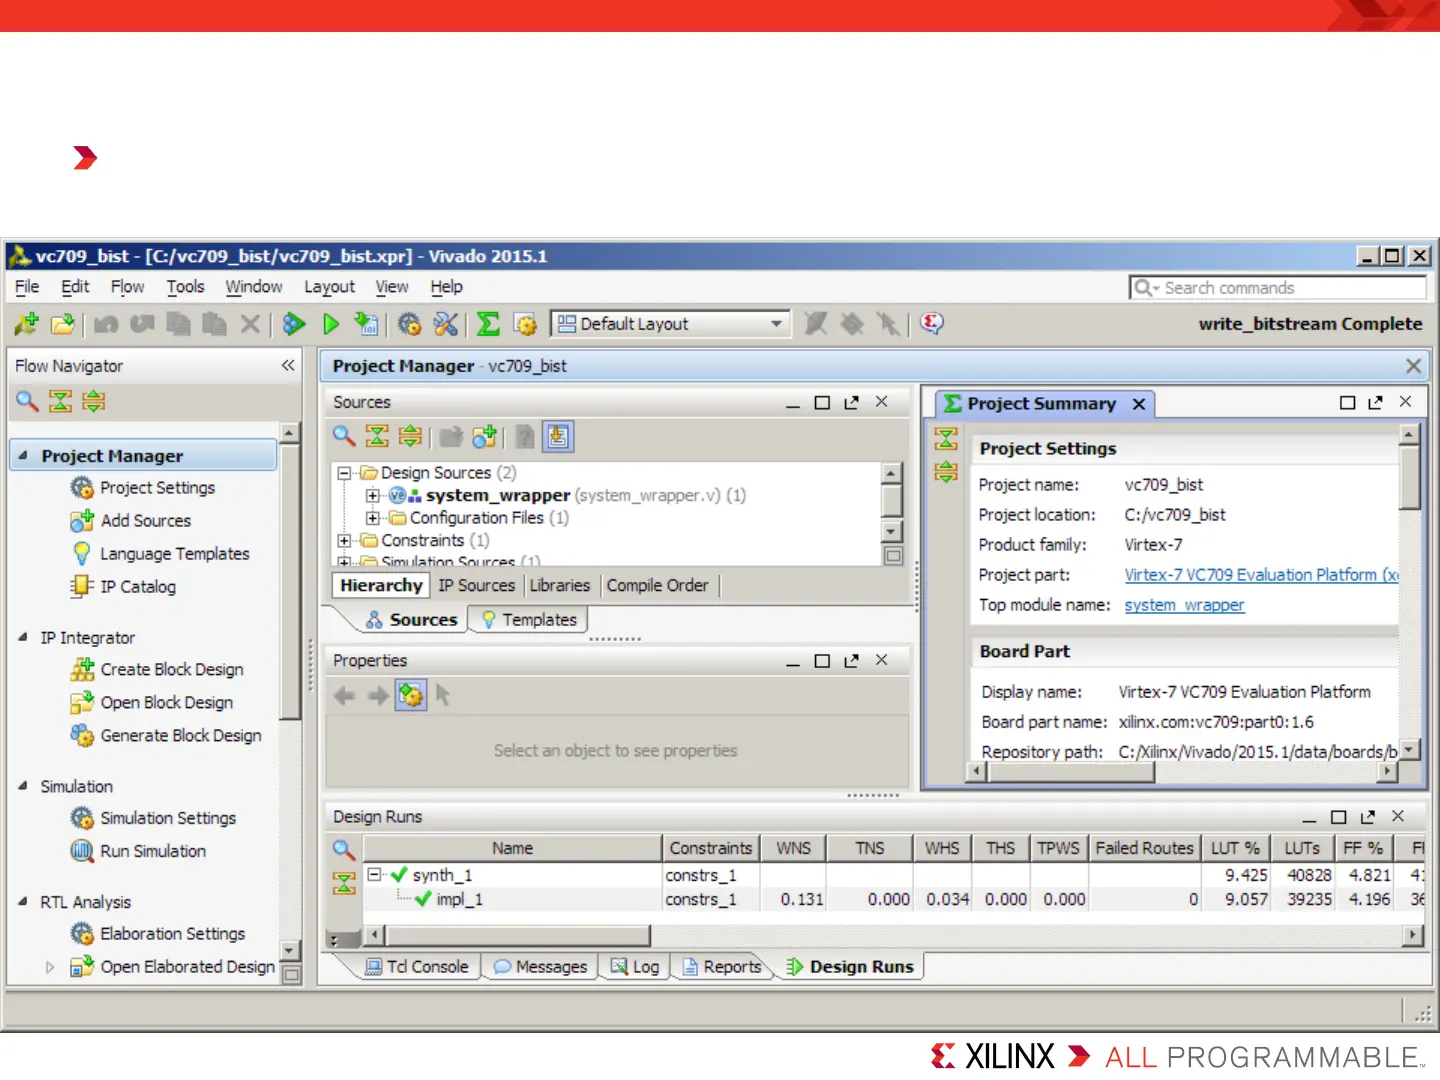Expand system_wrapper tree node
Screen dimensions: 1440x1080
click(x=372, y=495)
